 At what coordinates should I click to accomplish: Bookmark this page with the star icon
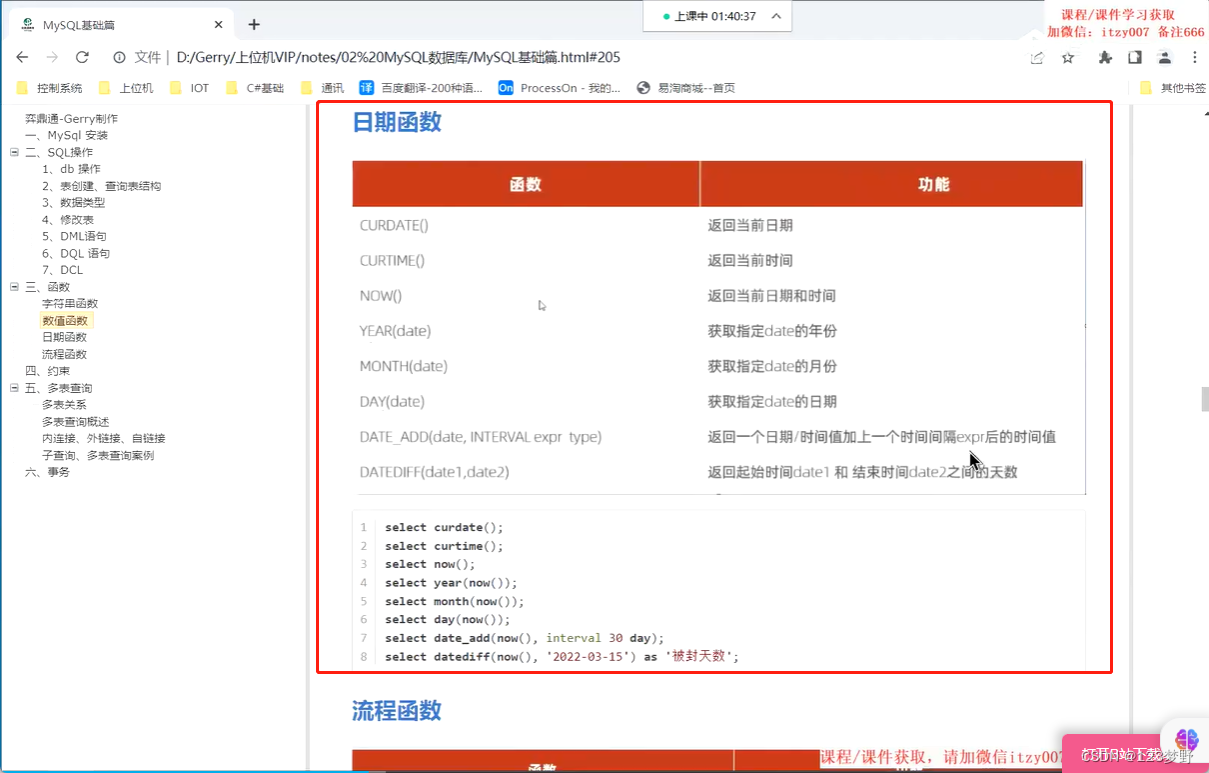click(x=1068, y=58)
